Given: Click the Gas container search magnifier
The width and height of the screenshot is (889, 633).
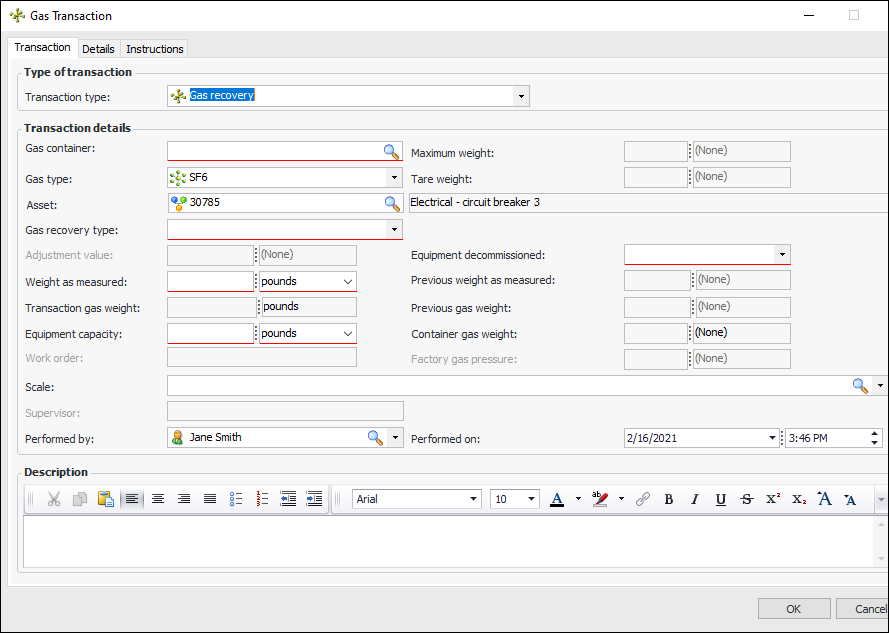Looking at the screenshot, I should click(x=391, y=151).
